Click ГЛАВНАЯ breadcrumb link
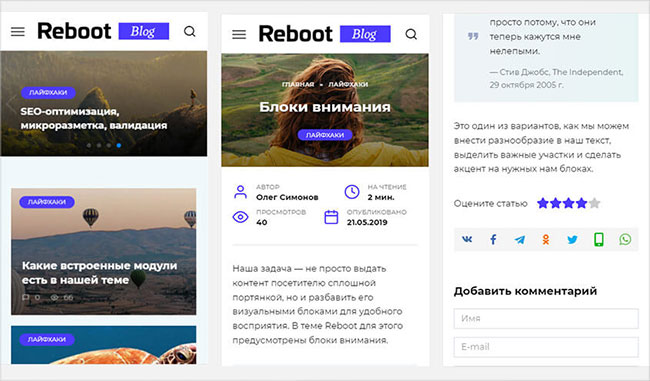 298,84
